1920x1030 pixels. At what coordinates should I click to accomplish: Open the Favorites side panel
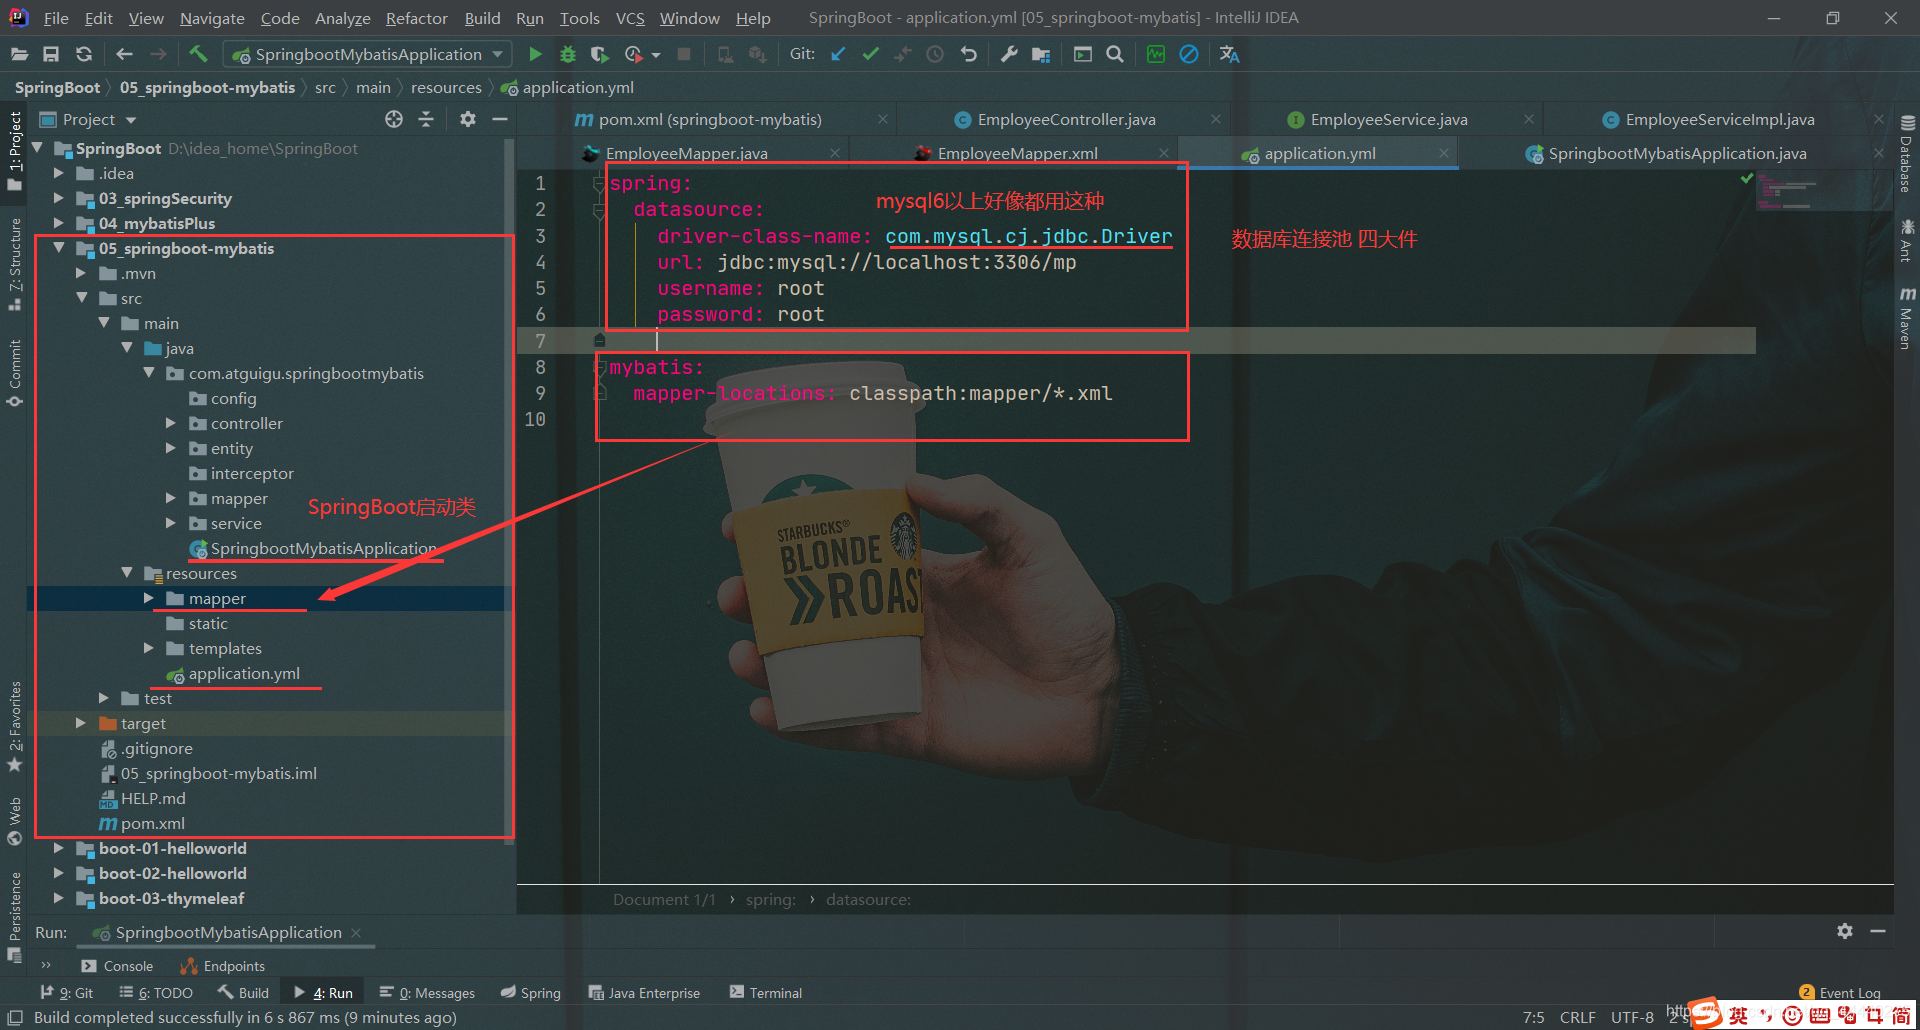coord(15,727)
